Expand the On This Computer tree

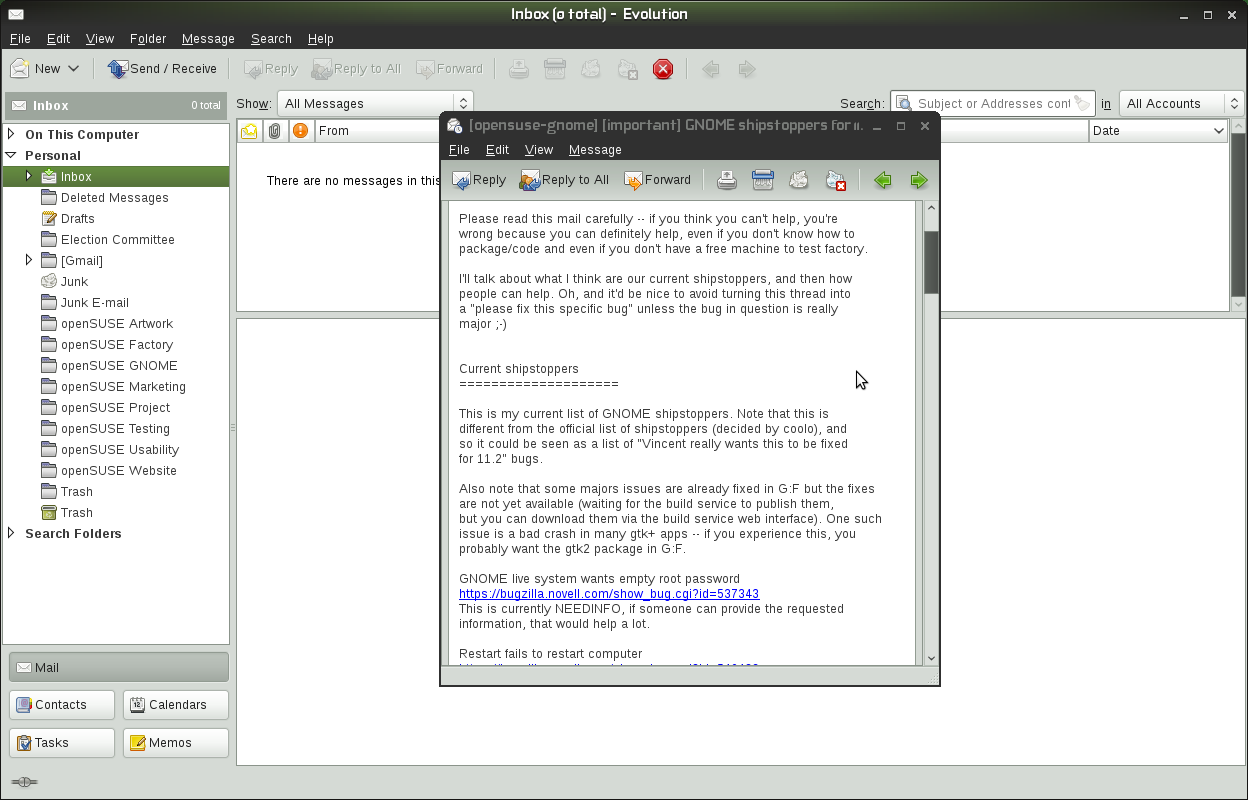pyautogui.click(x=11, y=134)
